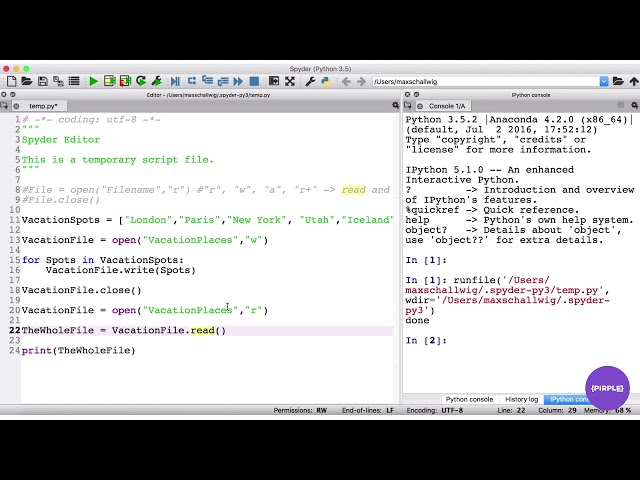Start debugging the file
Viewport: 640px width, 480px height.
pyautogui.click(x=175, y=81)
